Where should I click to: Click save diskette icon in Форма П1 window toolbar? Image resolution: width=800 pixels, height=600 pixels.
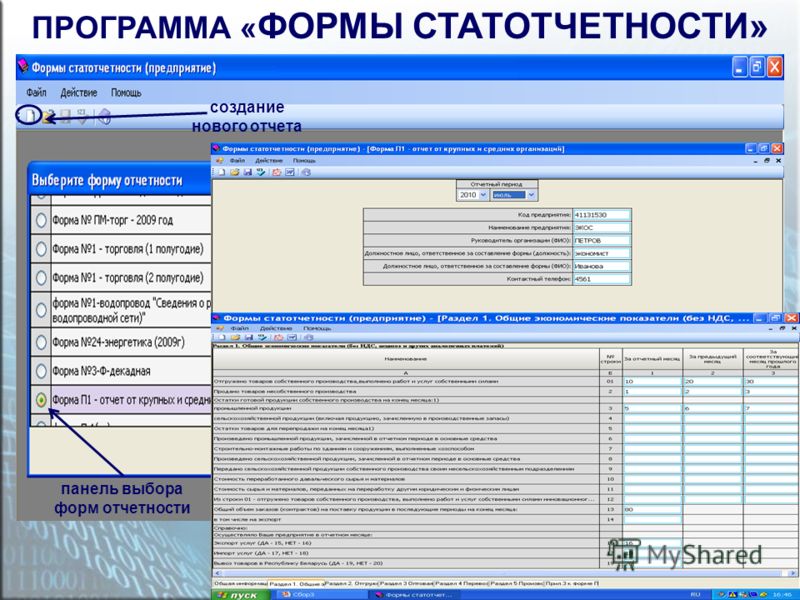pos(247,172)
